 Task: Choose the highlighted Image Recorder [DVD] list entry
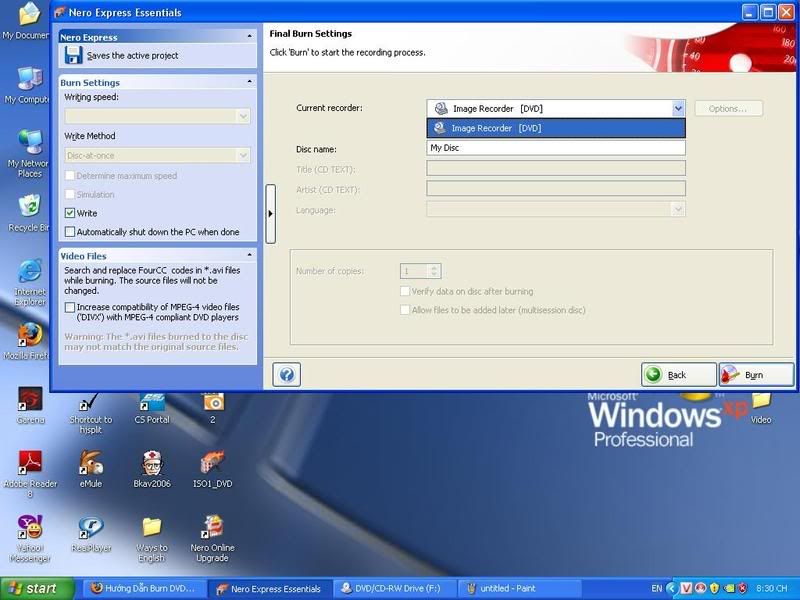click(x=556, y=128)
